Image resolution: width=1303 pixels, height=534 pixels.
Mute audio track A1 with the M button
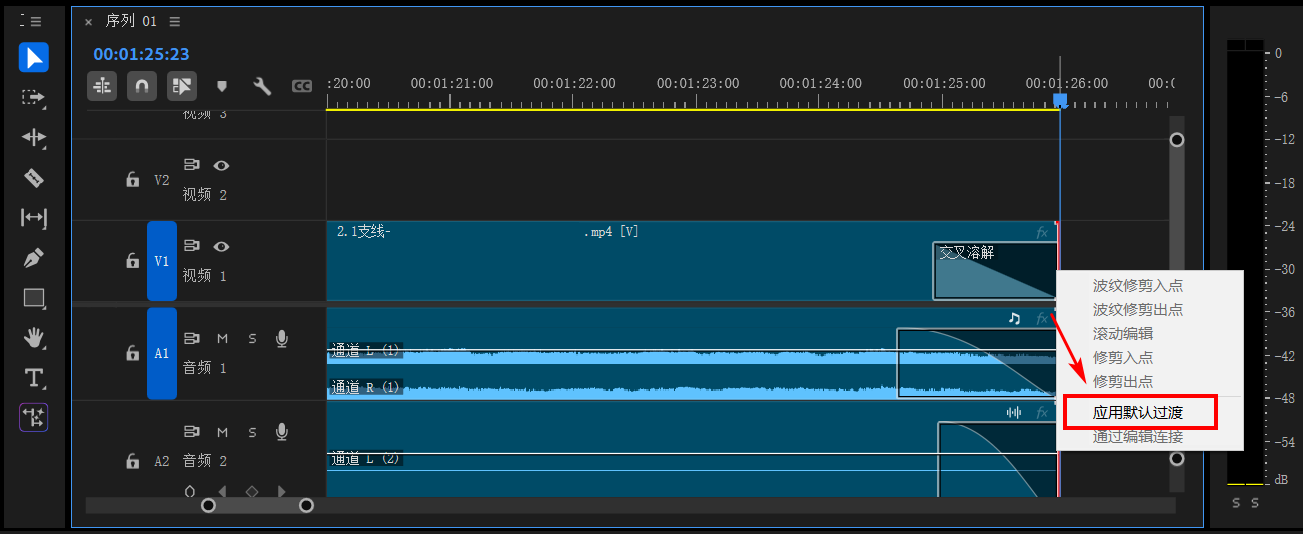coord(222,339)
